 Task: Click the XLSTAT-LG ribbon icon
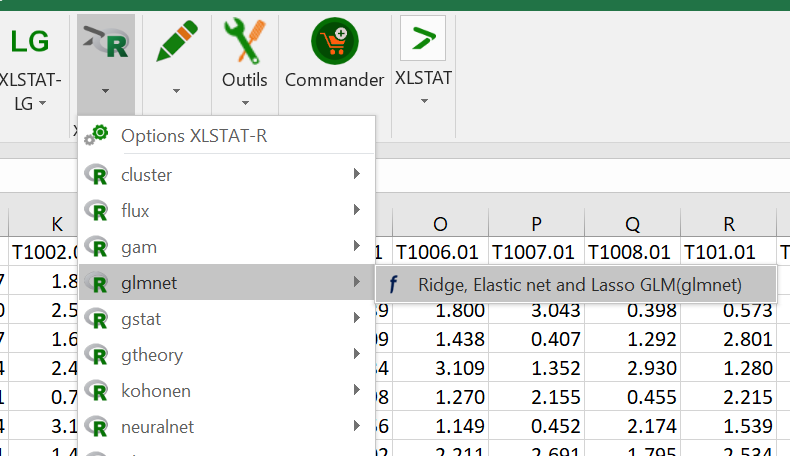[x=30, y=41]
